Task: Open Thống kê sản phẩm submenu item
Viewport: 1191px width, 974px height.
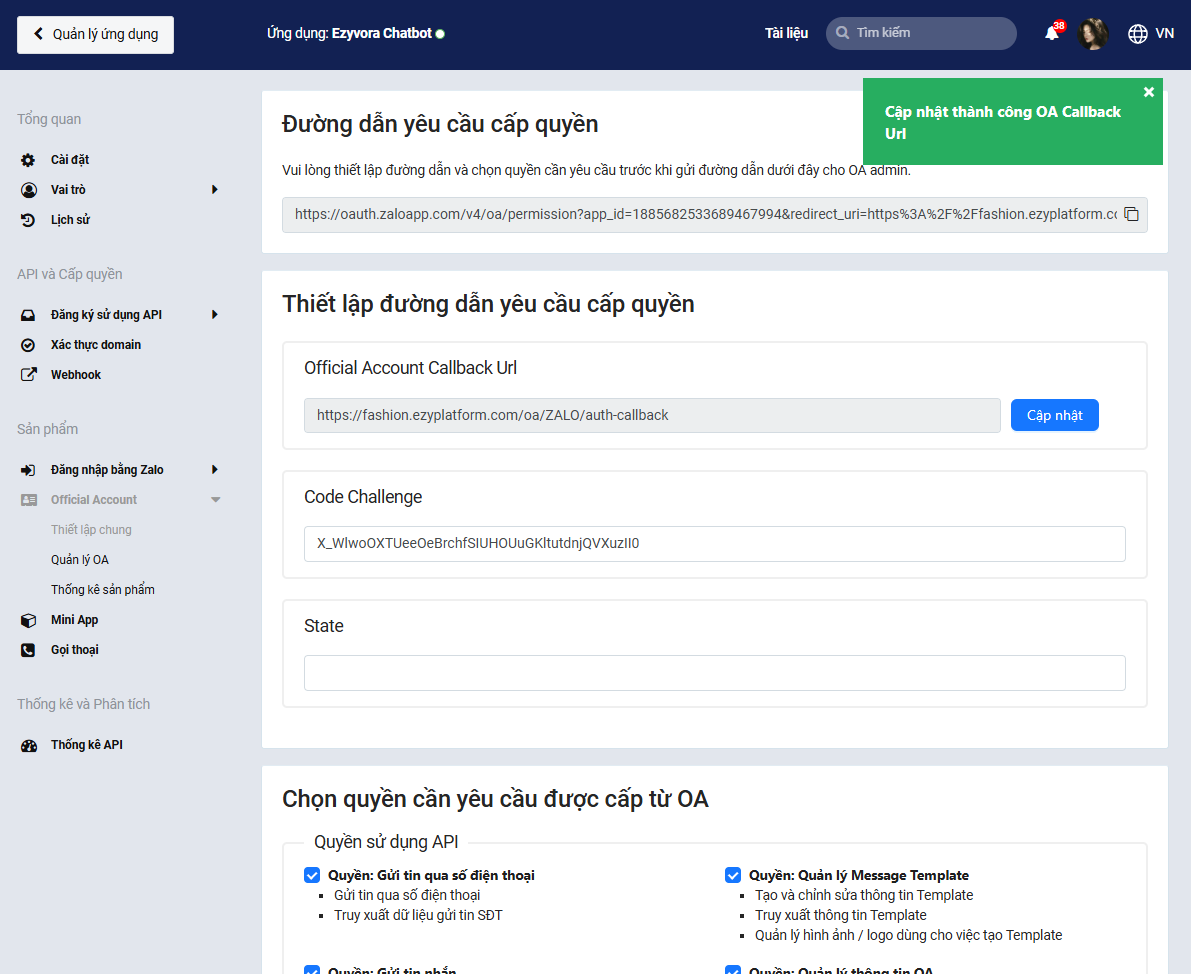Action: (x=103, y=590)
